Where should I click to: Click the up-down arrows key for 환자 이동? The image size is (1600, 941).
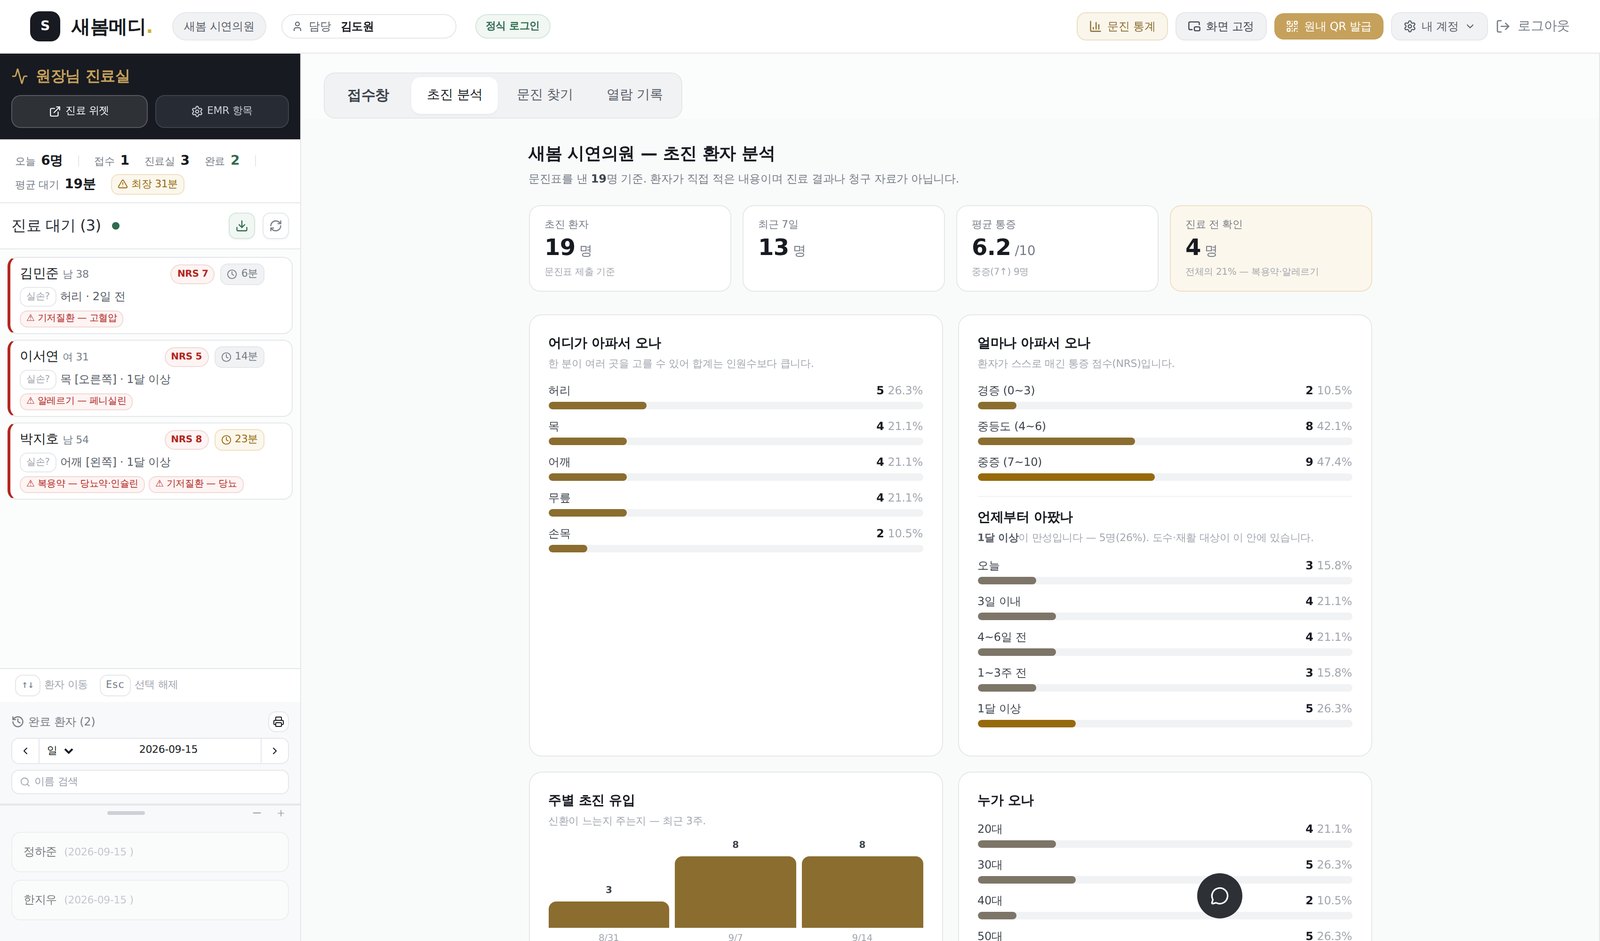(x=28, y=685)
